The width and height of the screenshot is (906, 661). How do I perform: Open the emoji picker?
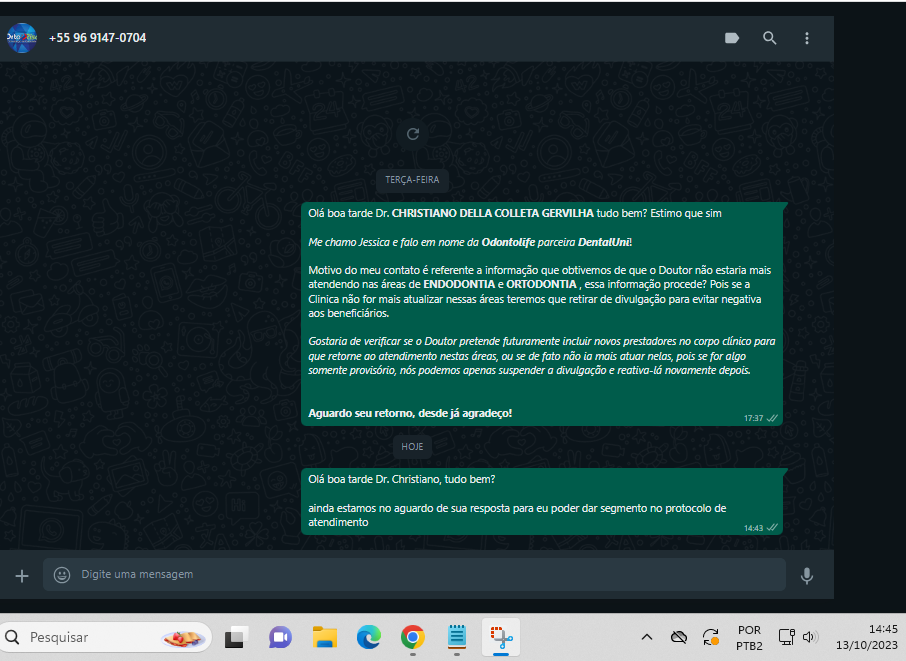62,574
